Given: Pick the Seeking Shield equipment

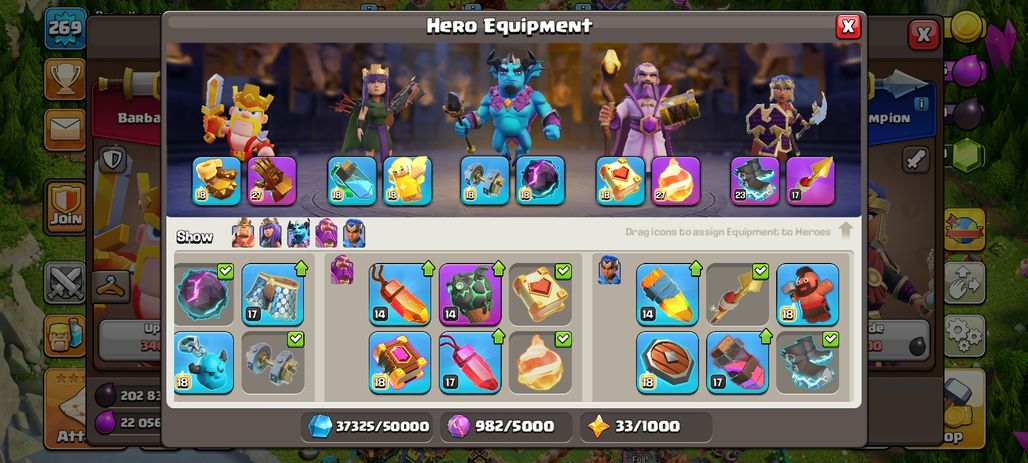Looking at the screenshot, I should click(667, 363).
